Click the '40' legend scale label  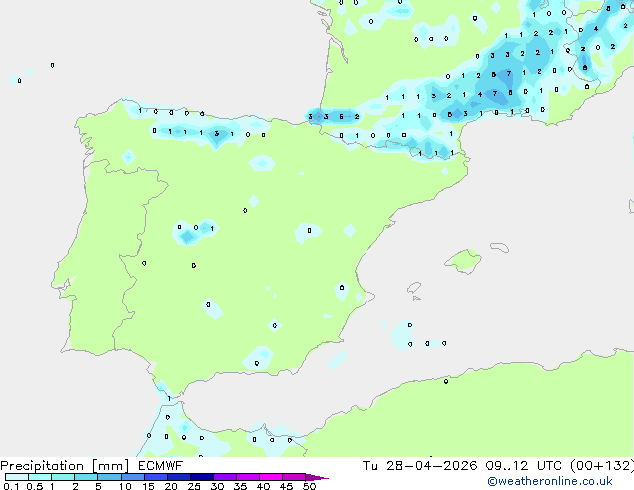[x=263, y=486]
